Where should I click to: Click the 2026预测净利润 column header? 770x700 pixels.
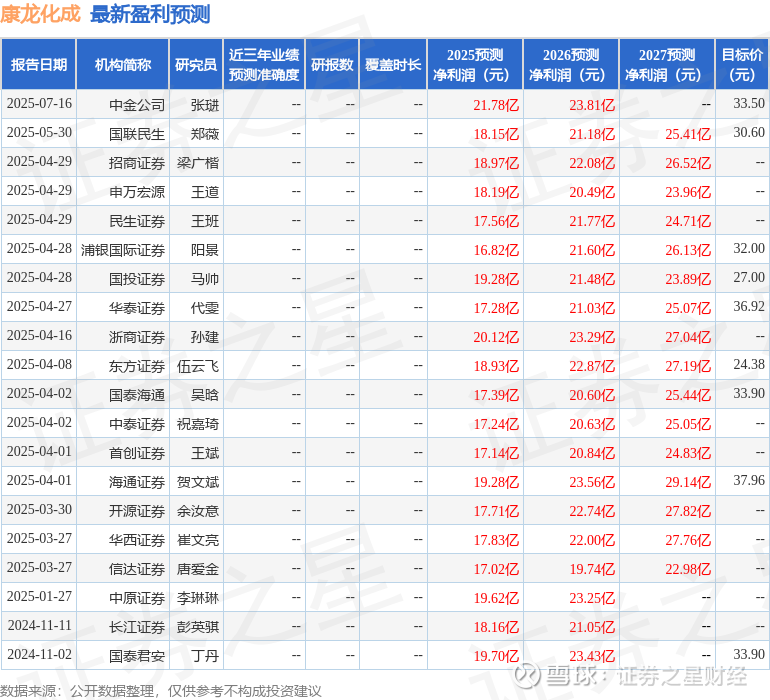[571, 64]
